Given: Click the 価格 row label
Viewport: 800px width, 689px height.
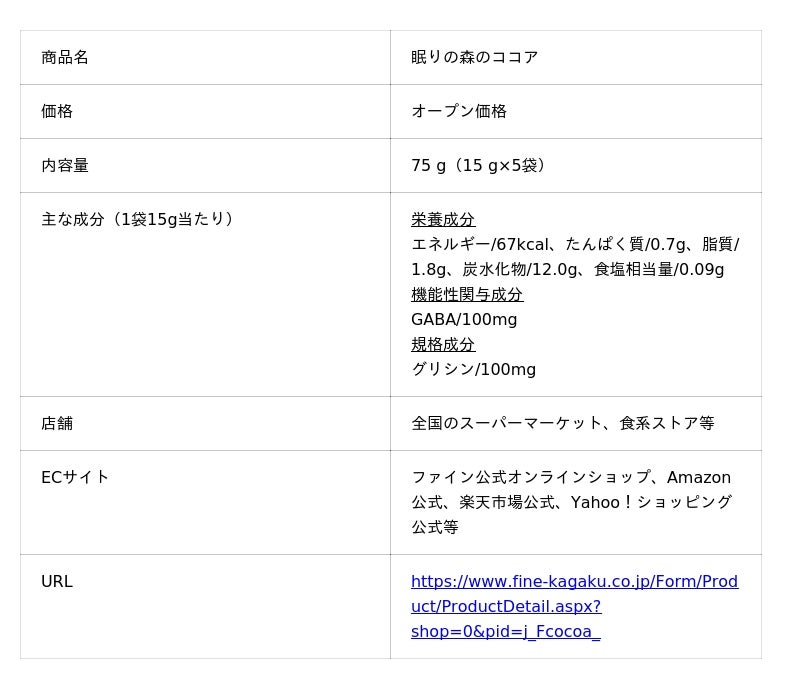Looking at the screenshot, I should click(57, 112).
